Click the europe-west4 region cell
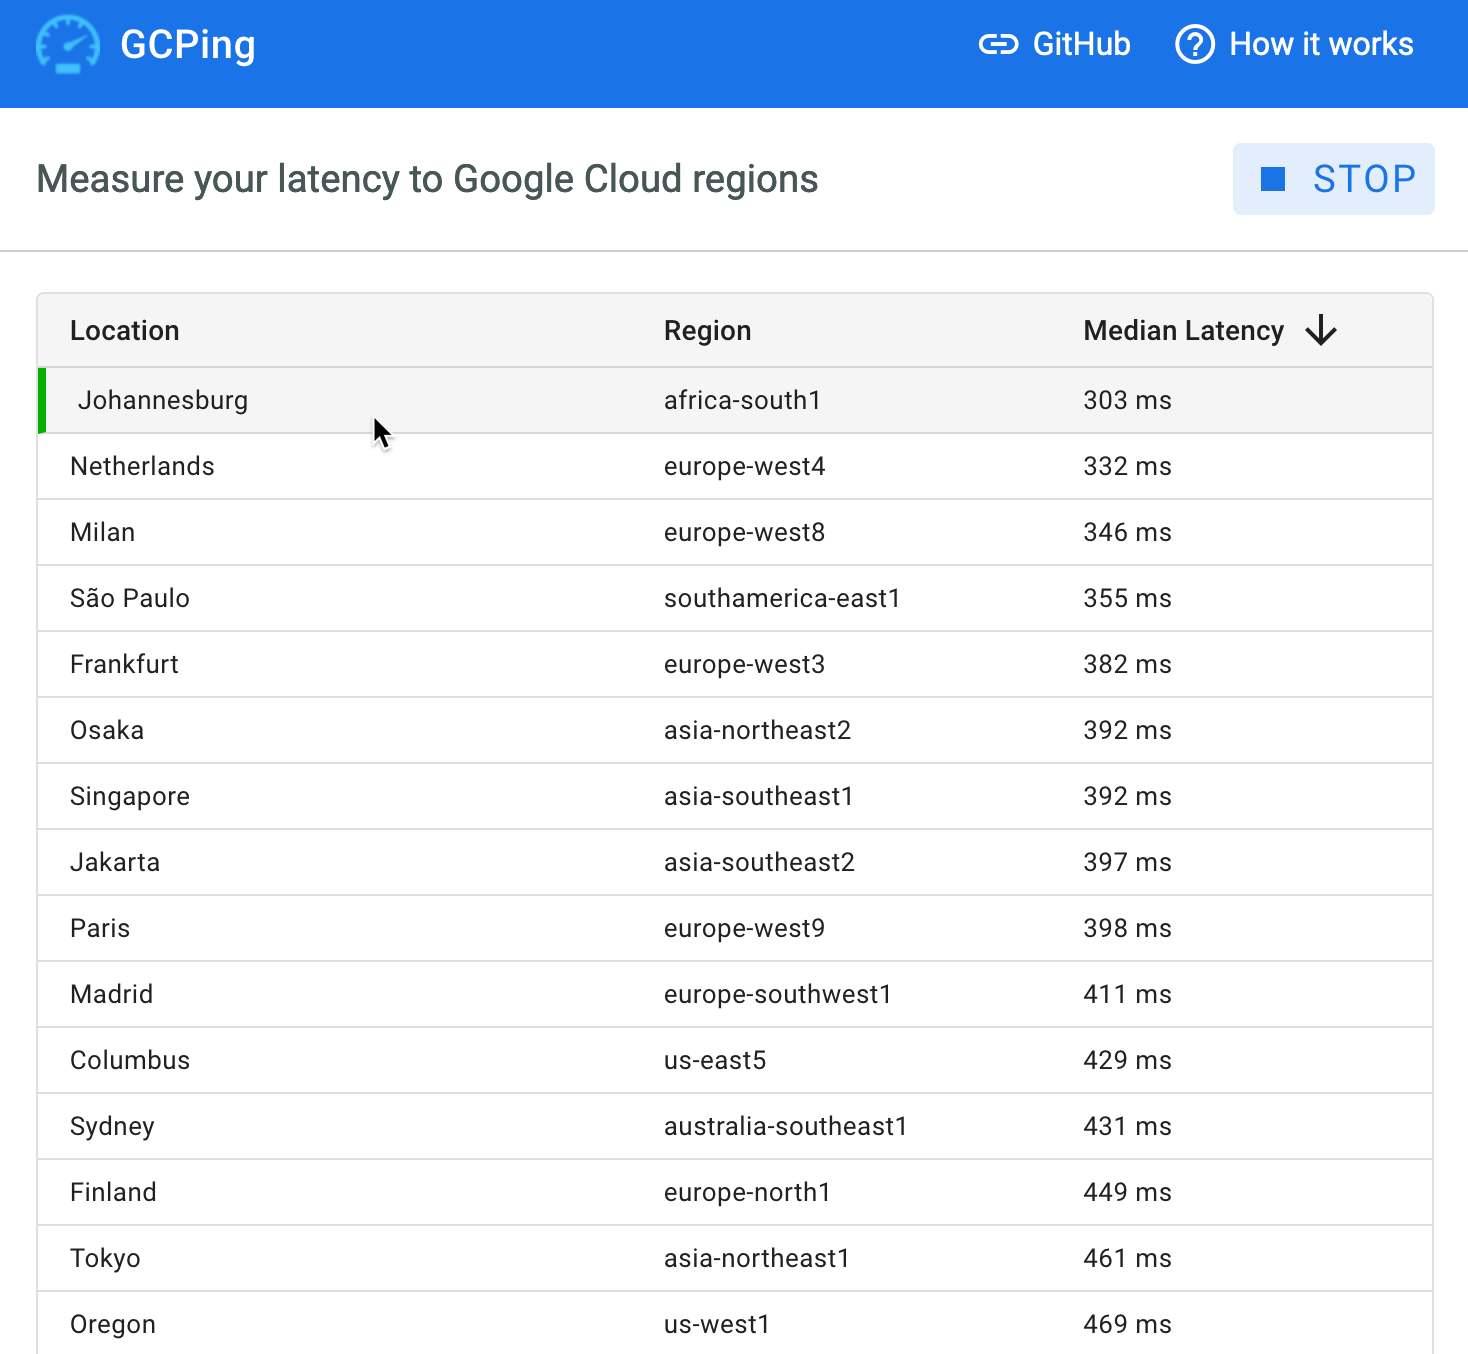This screenshot has height=1354, width=1468. 744,466
